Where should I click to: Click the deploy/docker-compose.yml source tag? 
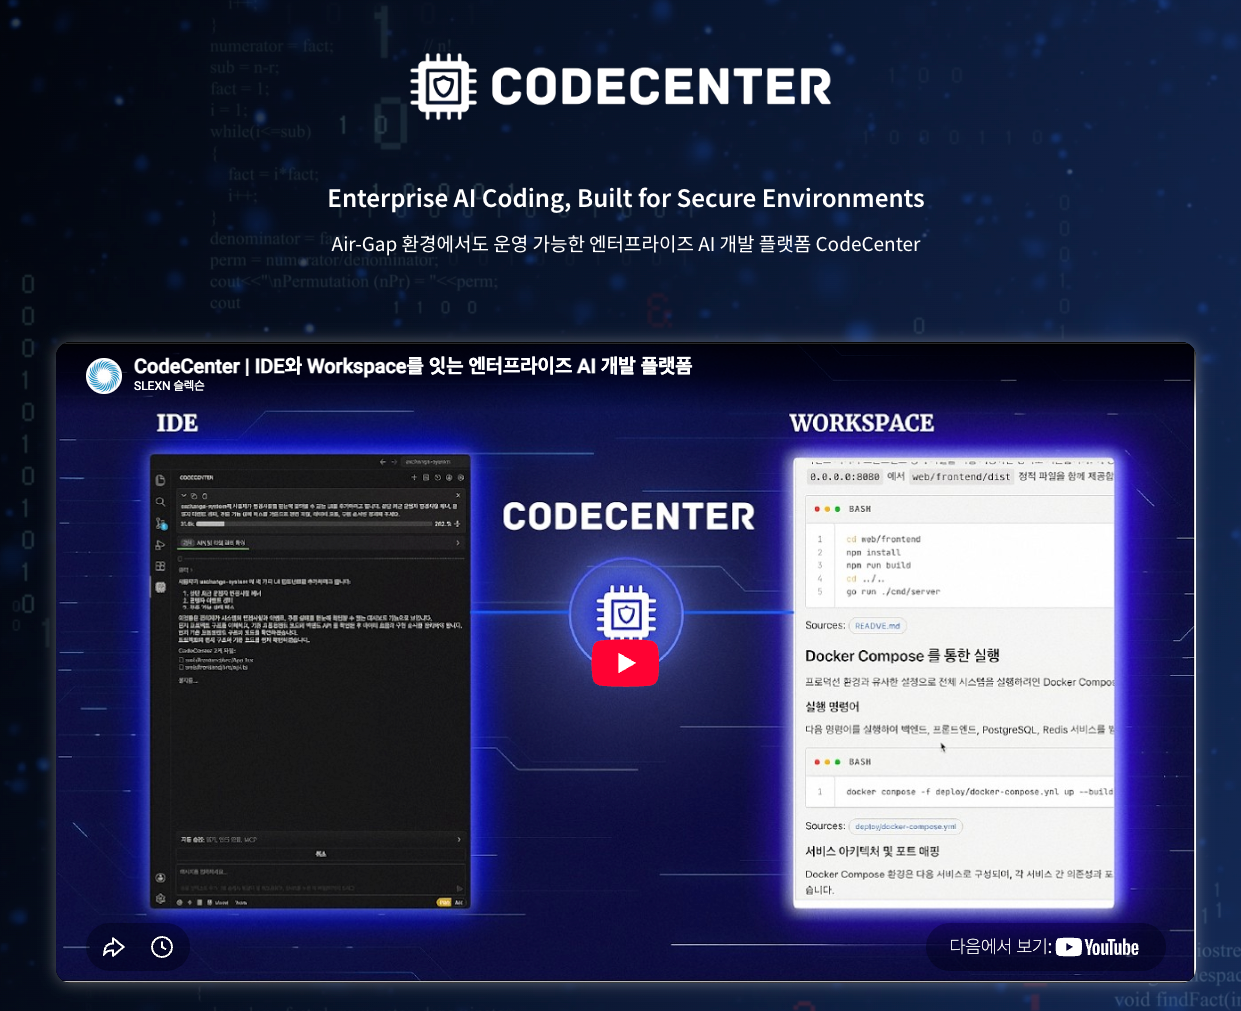(905, 826)
